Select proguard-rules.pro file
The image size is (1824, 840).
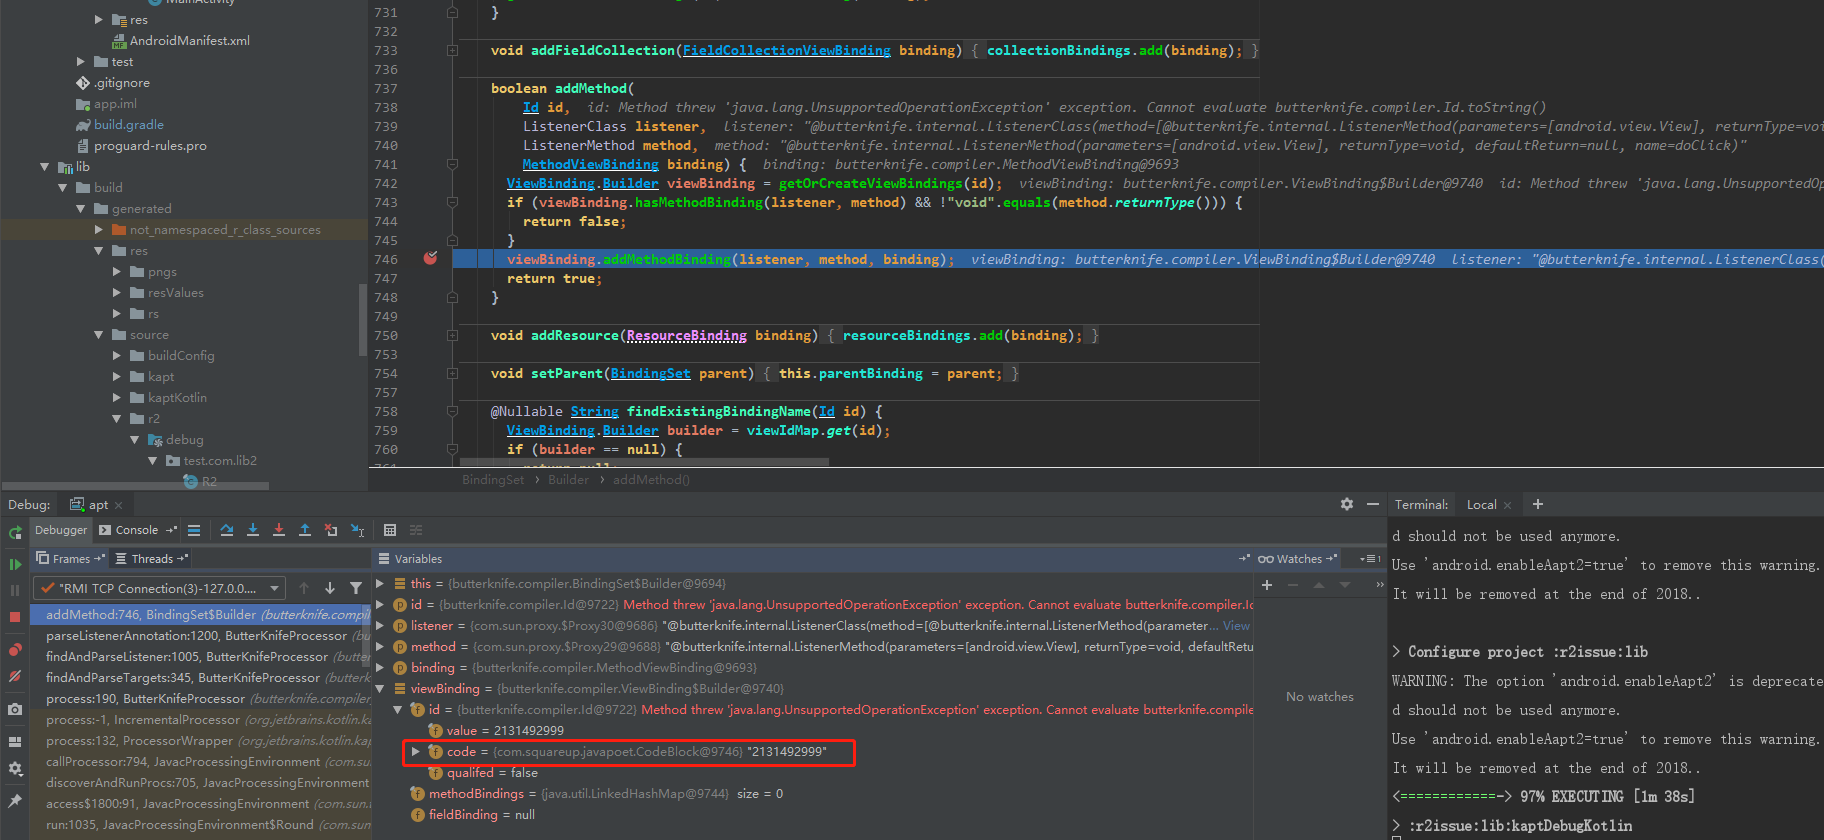tap(149, 146)
